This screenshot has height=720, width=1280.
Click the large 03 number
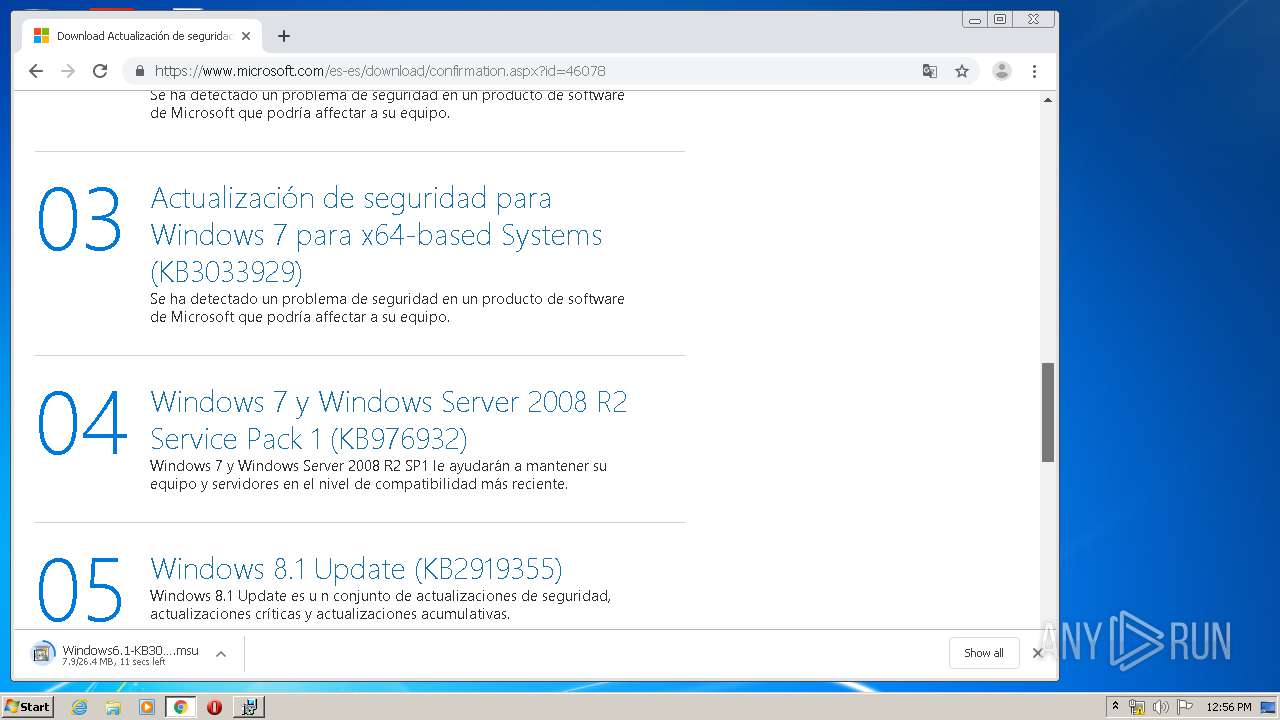[x=80, y=219]
